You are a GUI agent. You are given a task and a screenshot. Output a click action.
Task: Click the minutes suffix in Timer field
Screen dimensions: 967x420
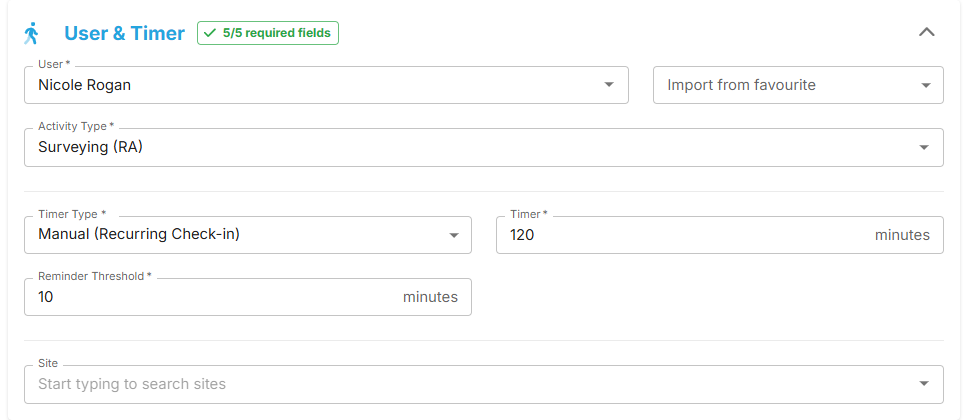tap(902, 235)
